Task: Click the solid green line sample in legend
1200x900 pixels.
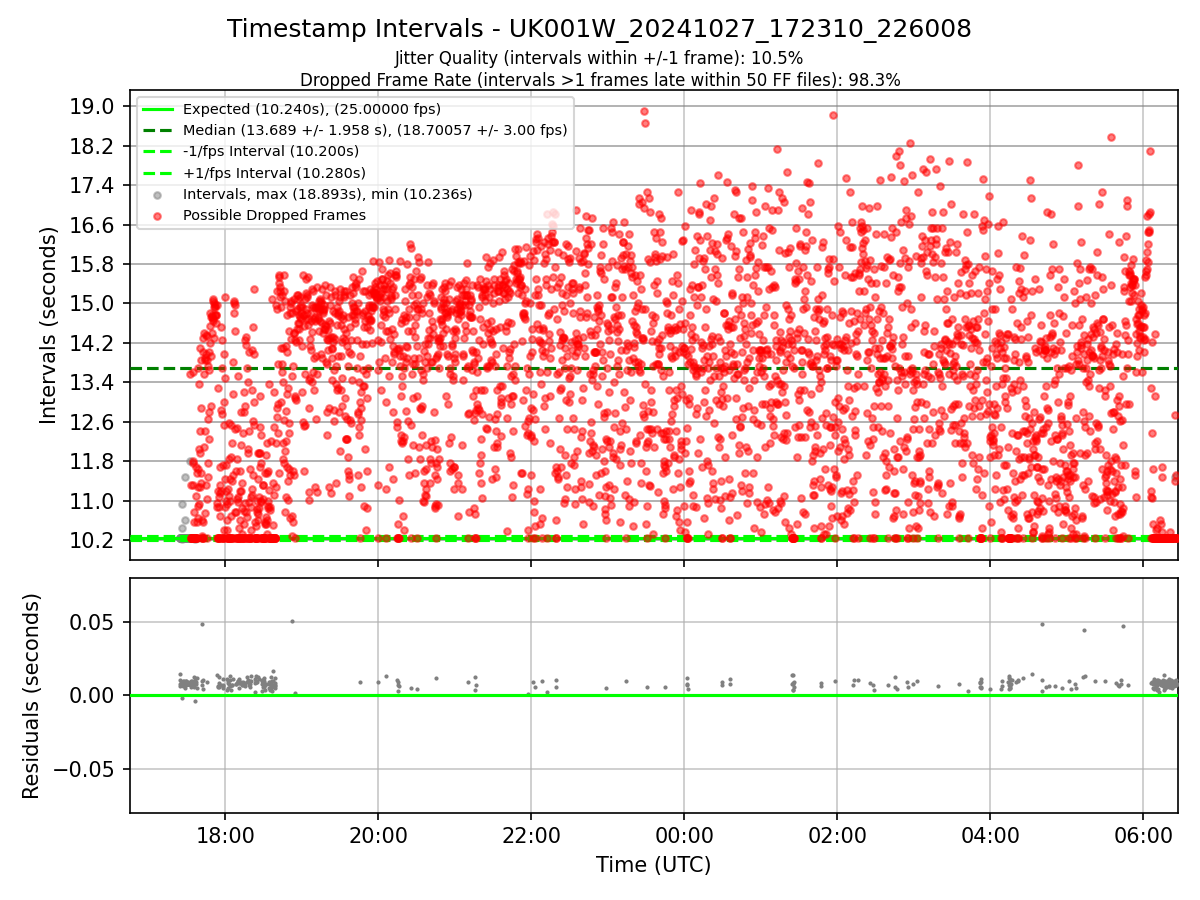Action: point(159,109)
